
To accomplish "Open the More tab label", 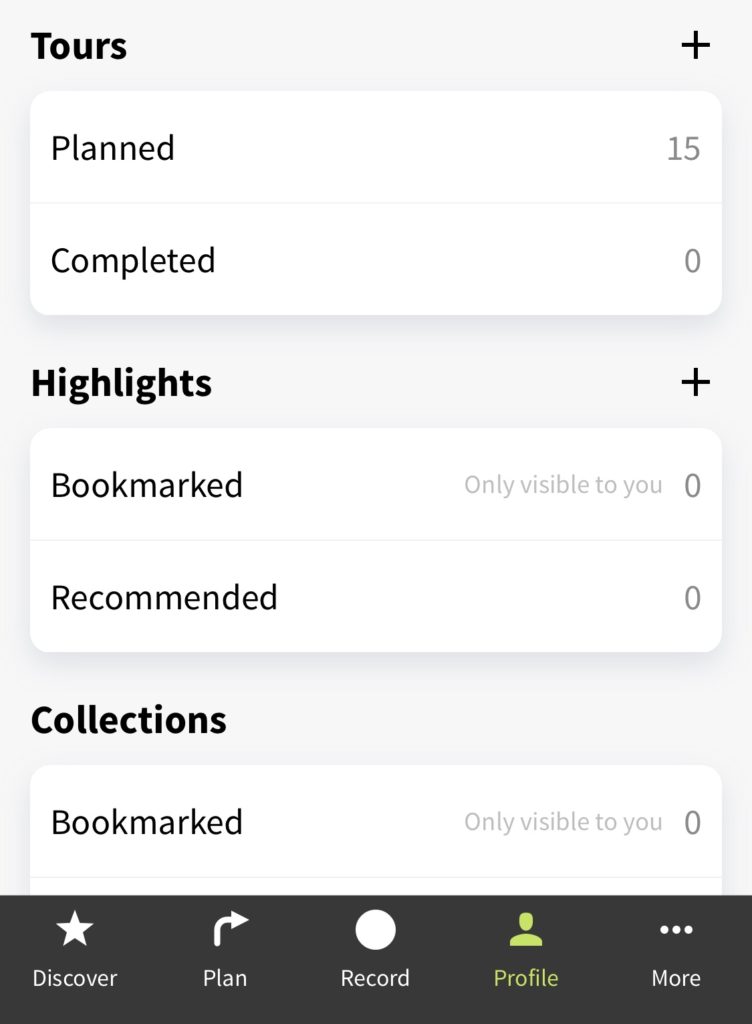I will click(676, 978).
